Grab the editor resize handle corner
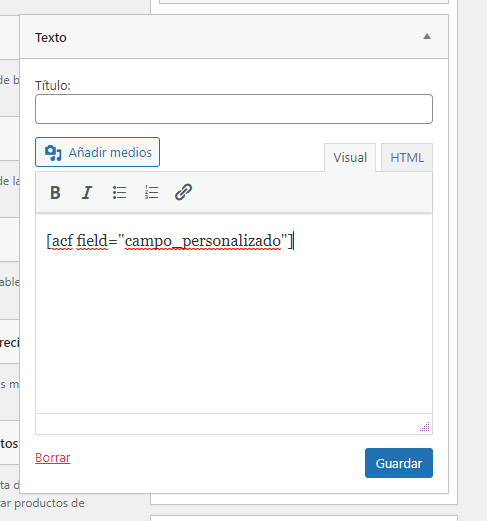The height and width of the screenshot is (521, 487). click(x=425, y=427)
